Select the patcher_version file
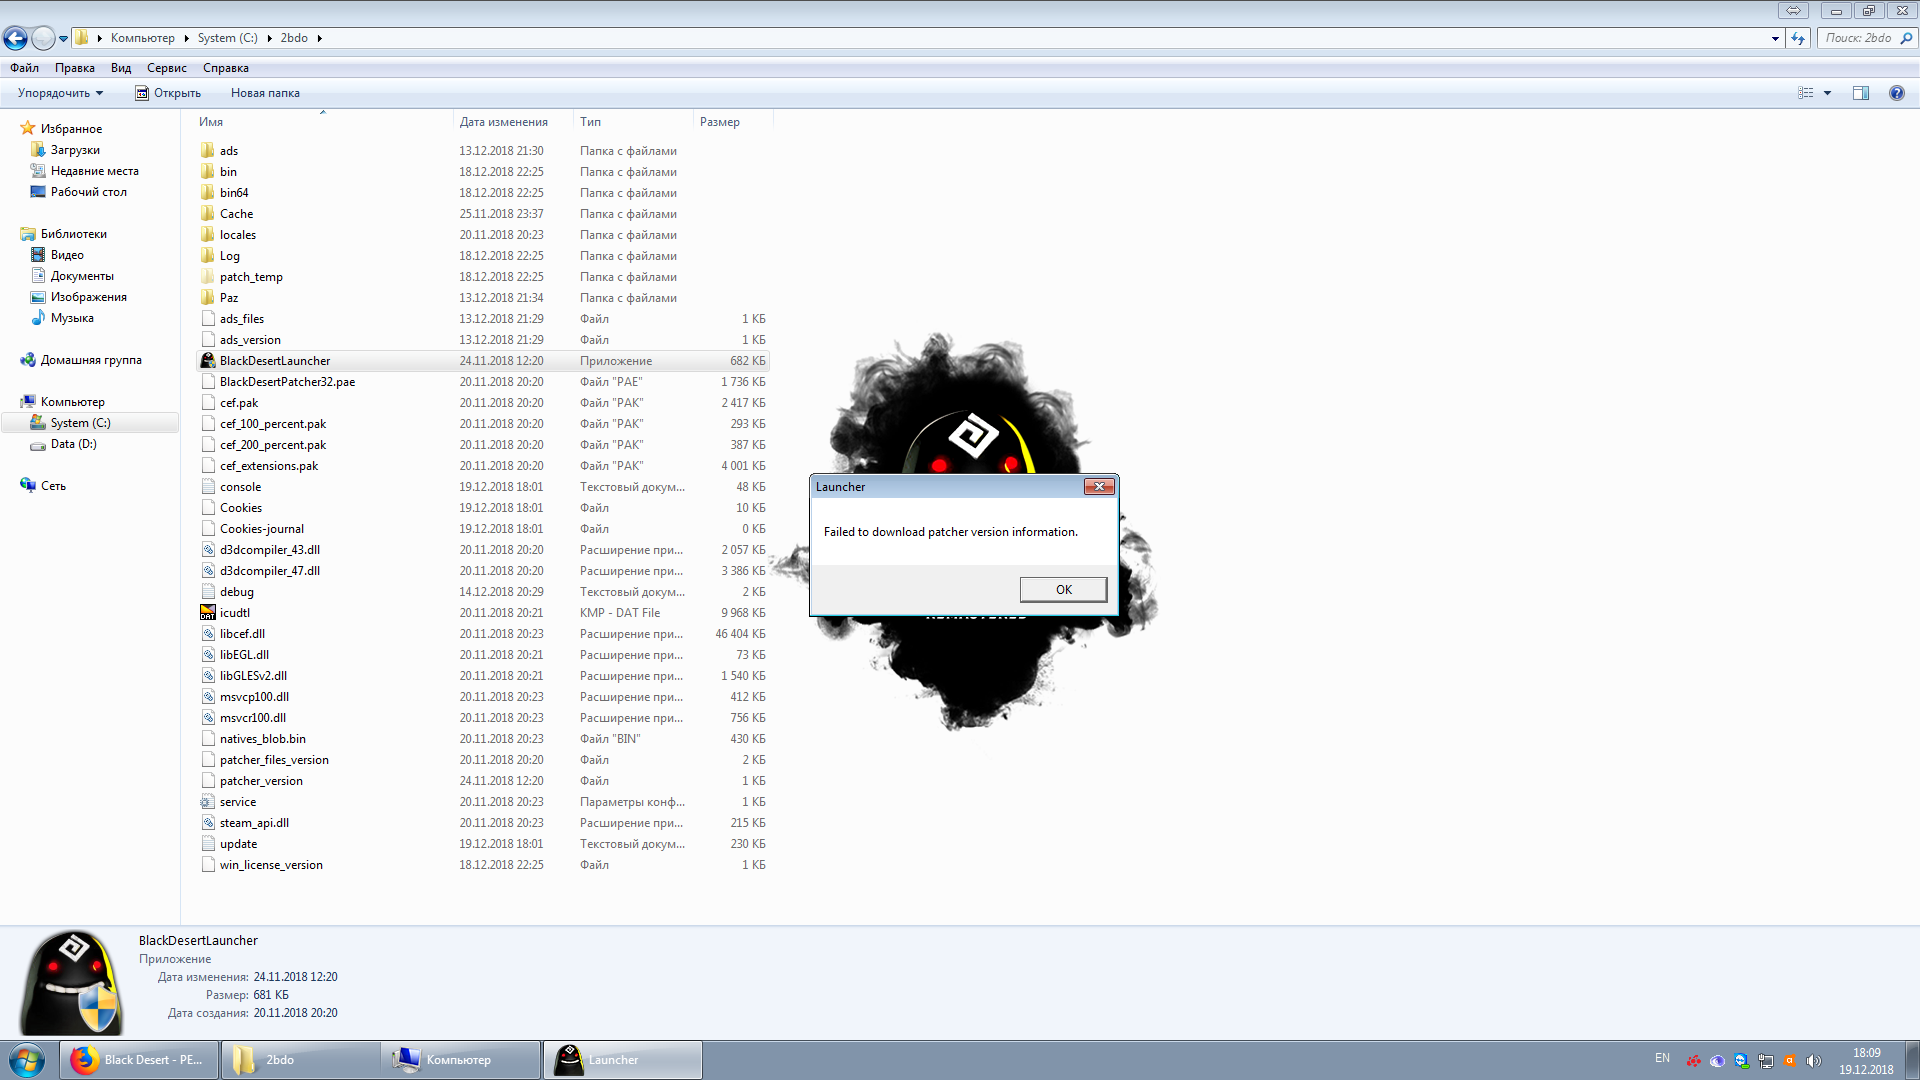1920x1080 pixels. [261, 779]
